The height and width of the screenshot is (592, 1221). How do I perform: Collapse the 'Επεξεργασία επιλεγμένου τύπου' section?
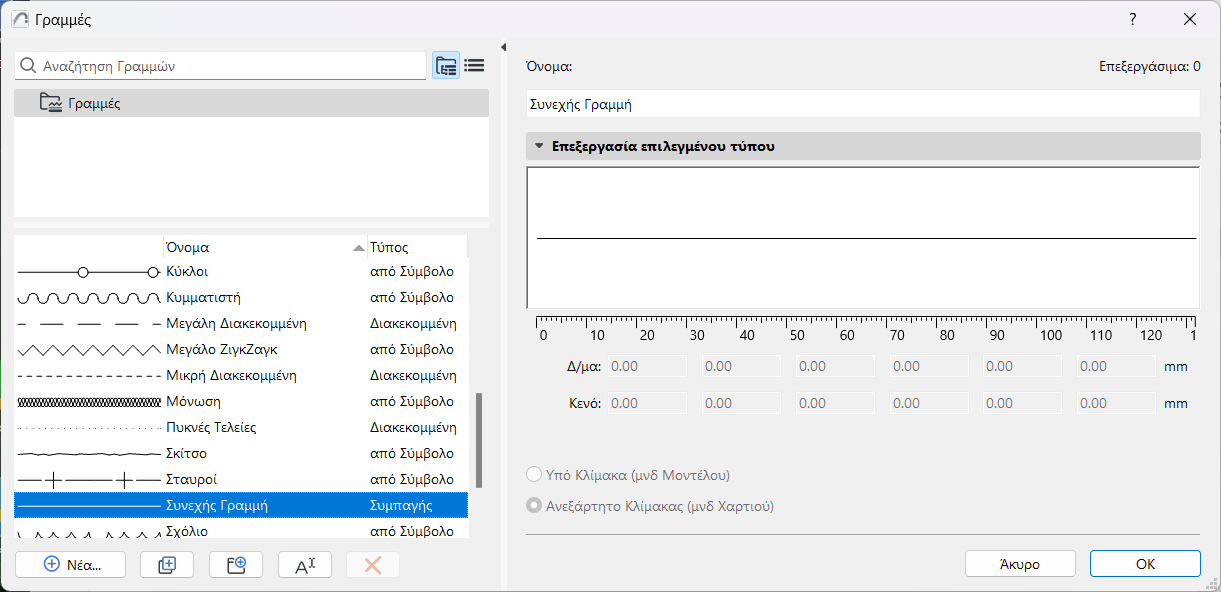click(x=539, y=146)
